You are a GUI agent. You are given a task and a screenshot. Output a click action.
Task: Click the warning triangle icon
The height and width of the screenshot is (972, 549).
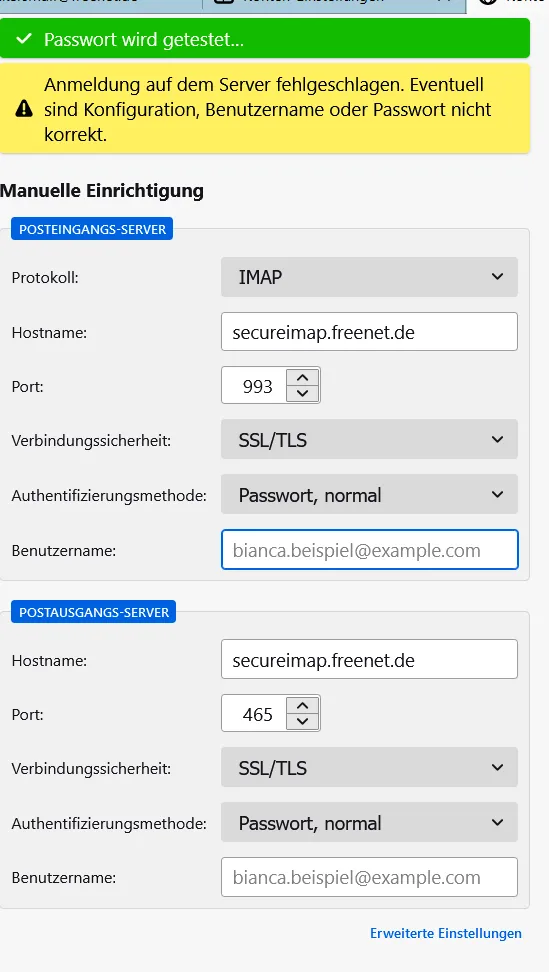[x=24, y=109]
